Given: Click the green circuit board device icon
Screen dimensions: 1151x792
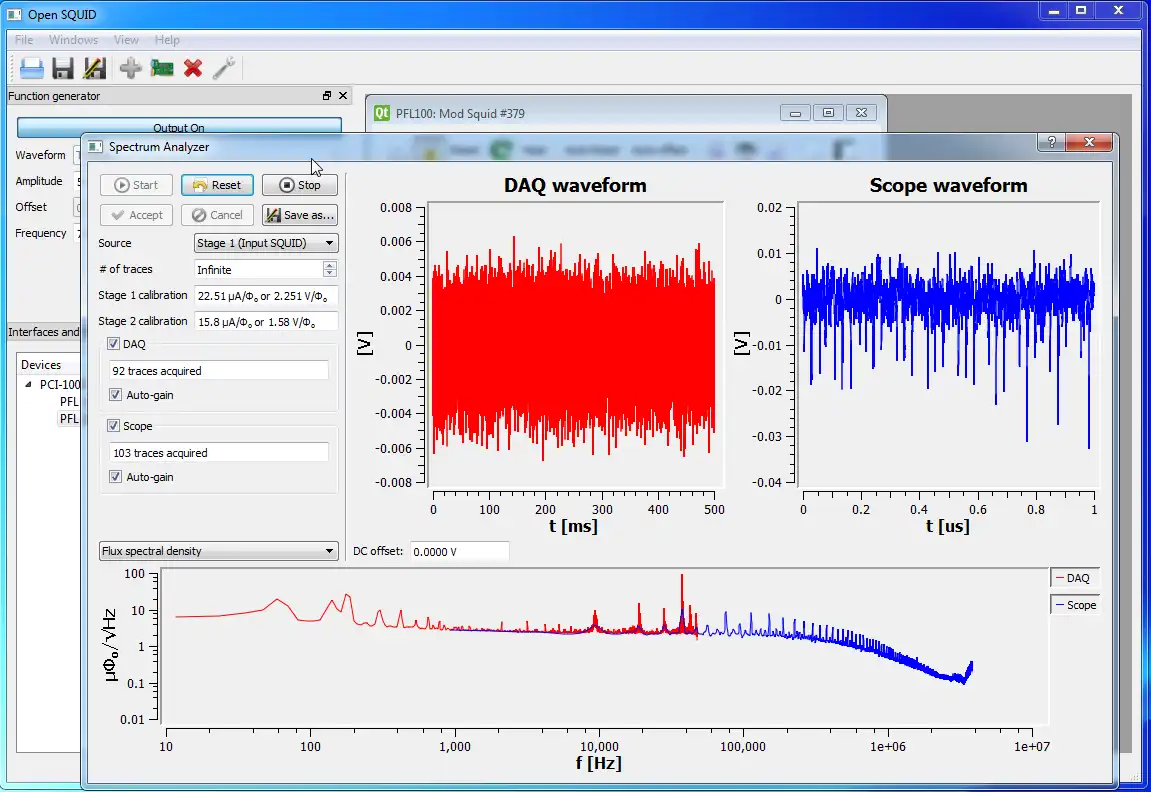Looking at the screenshot, I should coord(161,68).
